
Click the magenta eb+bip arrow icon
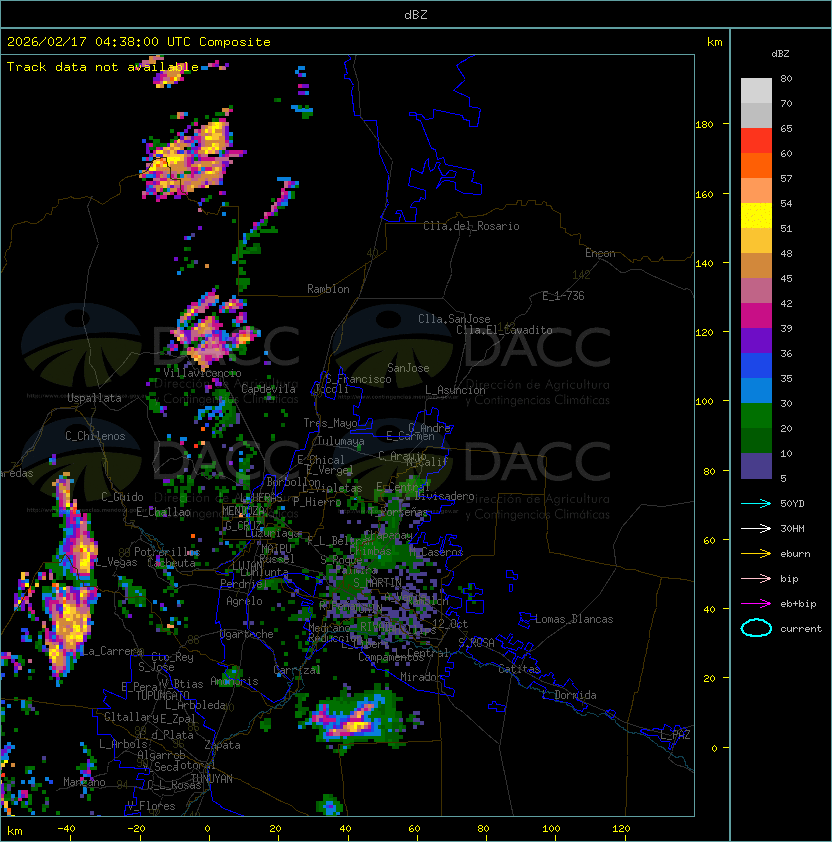coord(756,604)
